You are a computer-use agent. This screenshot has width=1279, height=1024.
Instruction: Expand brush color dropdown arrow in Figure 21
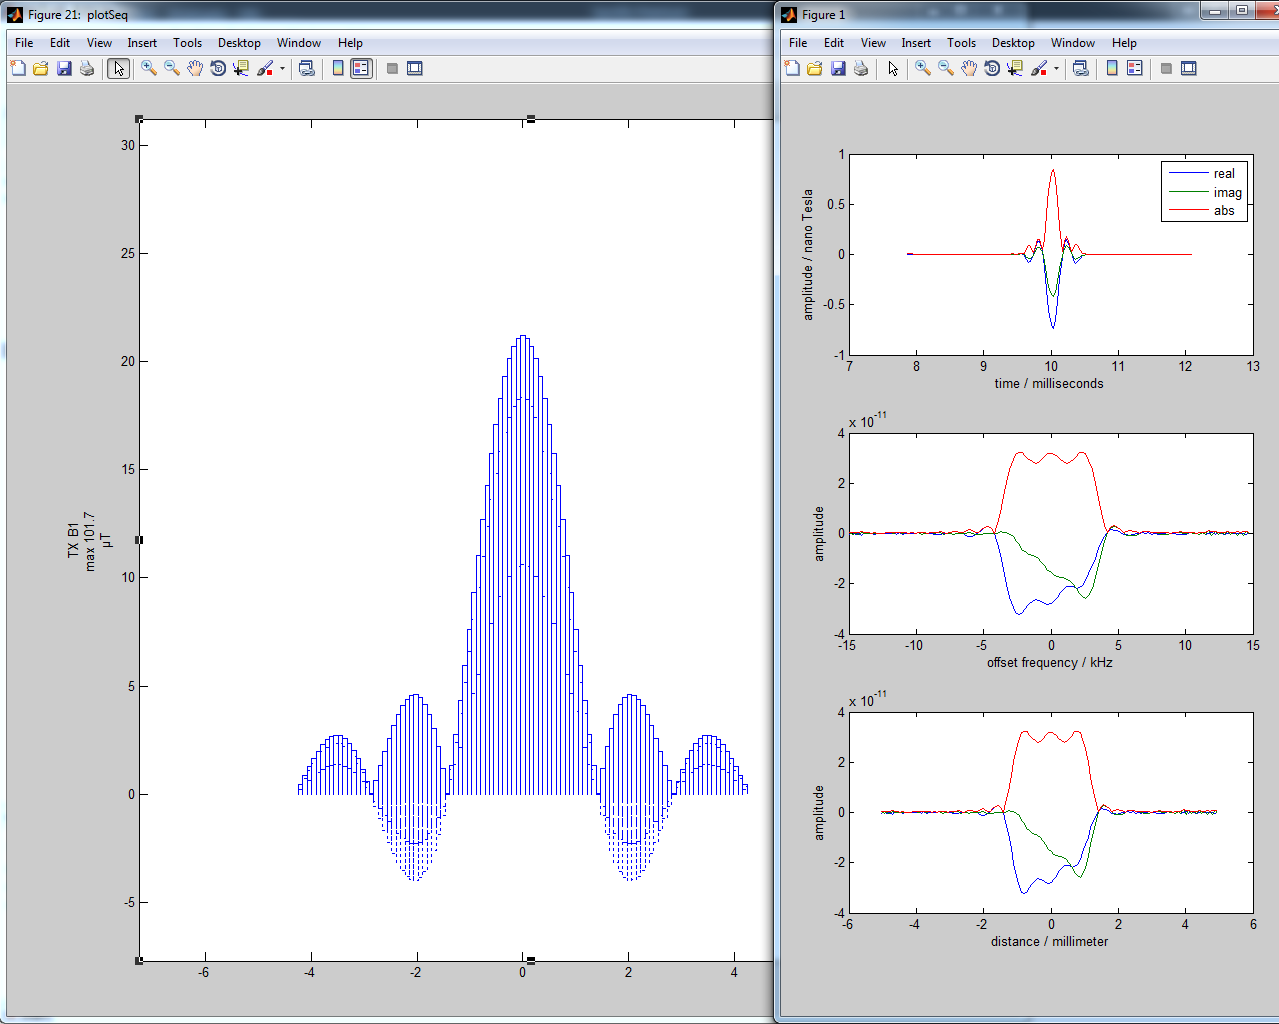[x=282, y=69]
